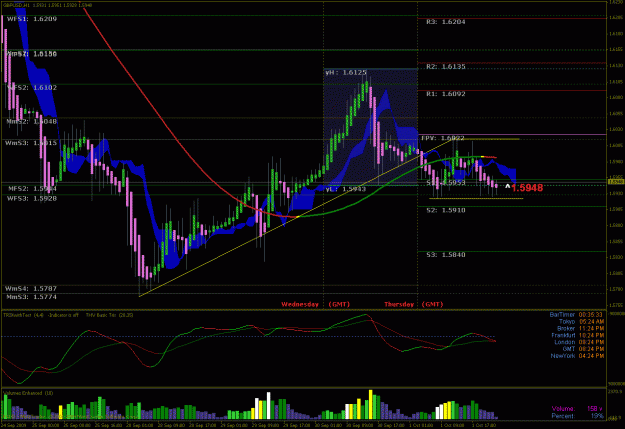Click the 'WmS4: 1.5787' label
Viewport: 625px width, 429px height.
31,288
